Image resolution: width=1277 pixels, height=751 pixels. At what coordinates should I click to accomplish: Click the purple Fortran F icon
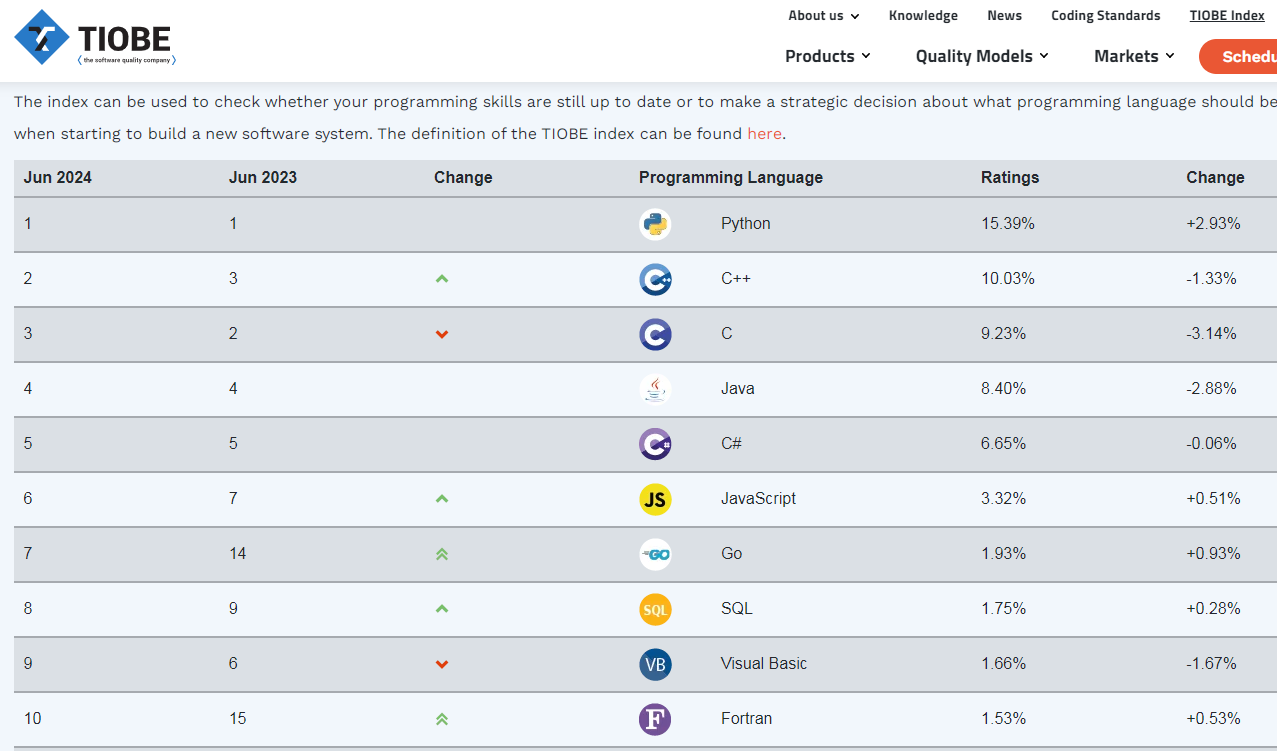pos(655,719)
